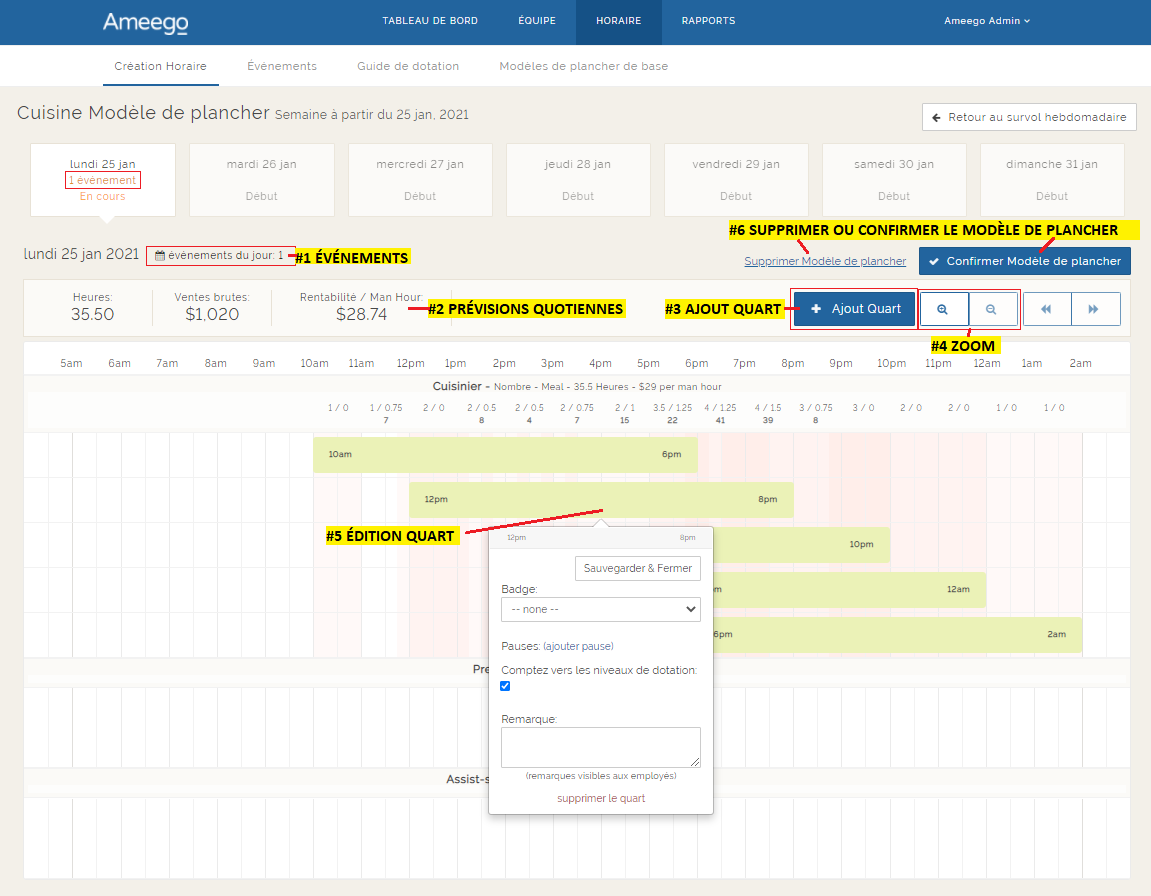Click Supprimer Modèle de plancher link
The width and height of the screenshot is (1151, 896).
(x=824, y=262)
